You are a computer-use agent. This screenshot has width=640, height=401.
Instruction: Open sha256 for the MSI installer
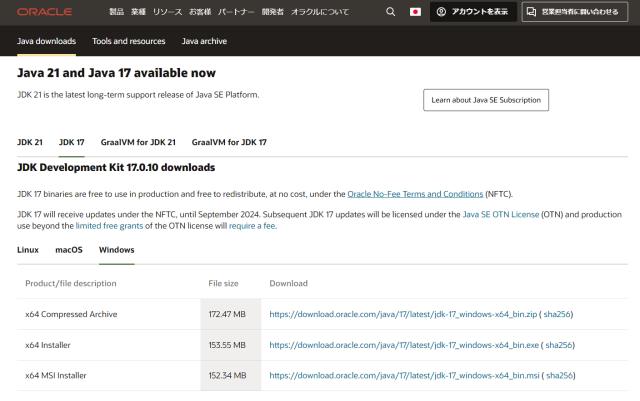coord(559,375)
